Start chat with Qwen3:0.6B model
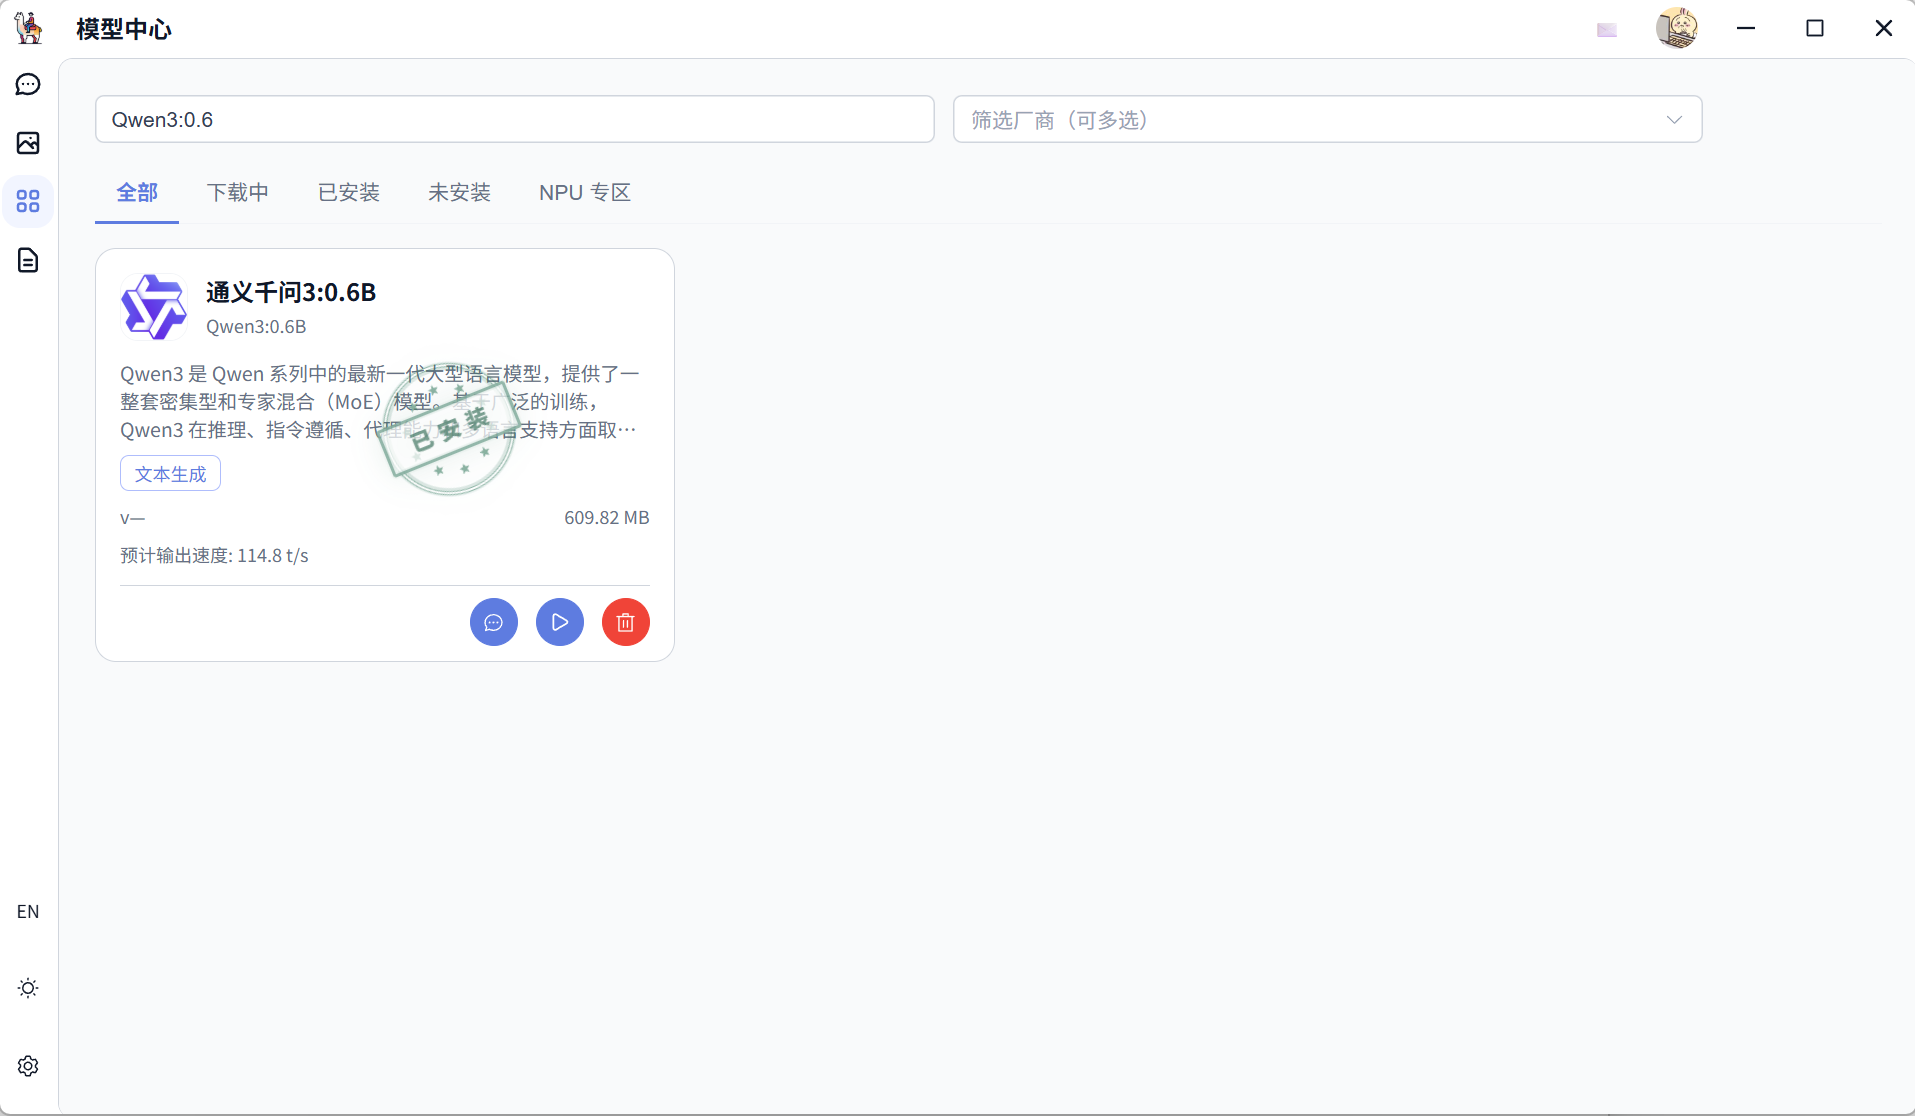1915x1116 pixels. tap(494, 622)
